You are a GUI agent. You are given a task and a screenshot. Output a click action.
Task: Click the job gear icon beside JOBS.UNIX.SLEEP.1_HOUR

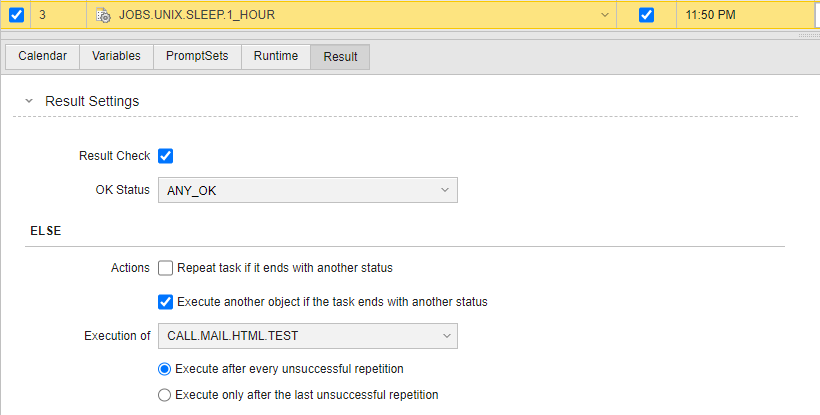[103, 15]
